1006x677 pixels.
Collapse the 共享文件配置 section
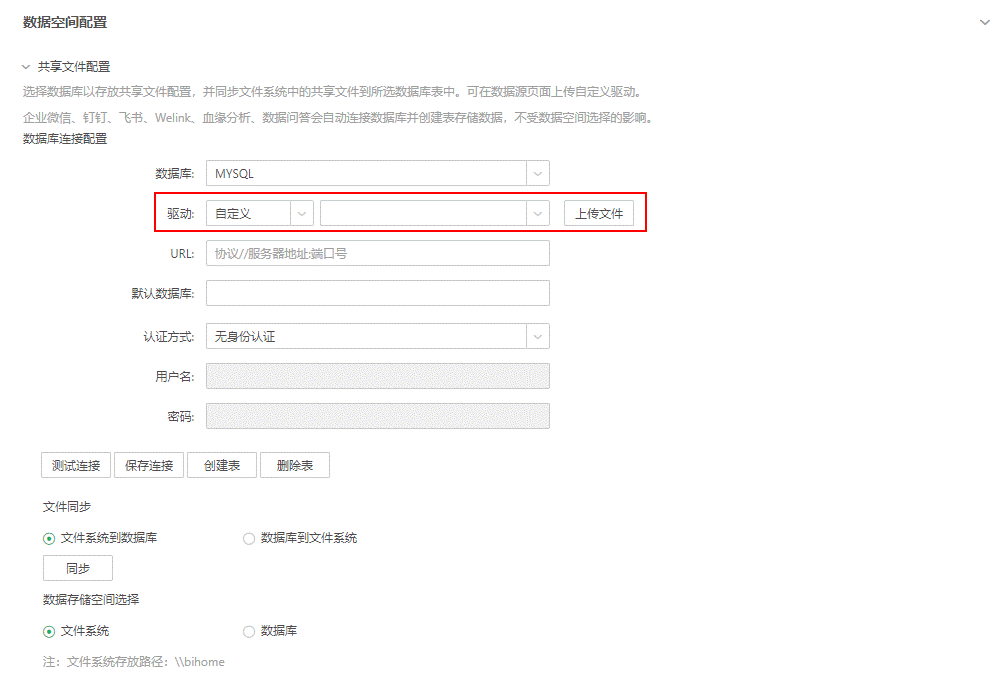pos(25,66)
